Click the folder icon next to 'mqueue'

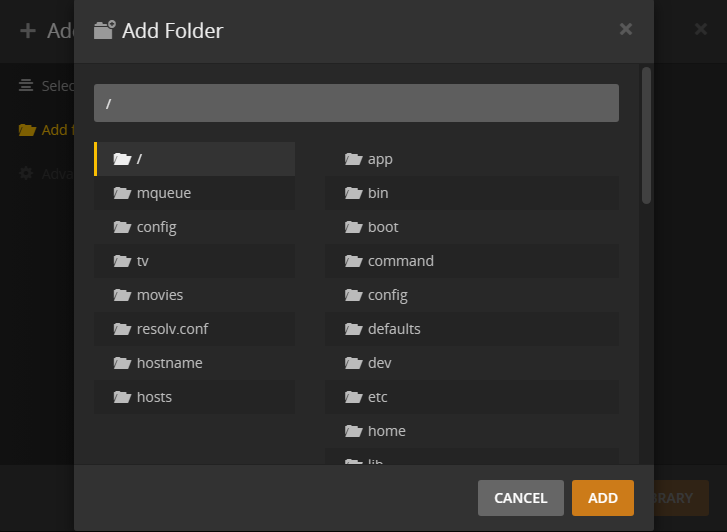(x=122, y=193)
